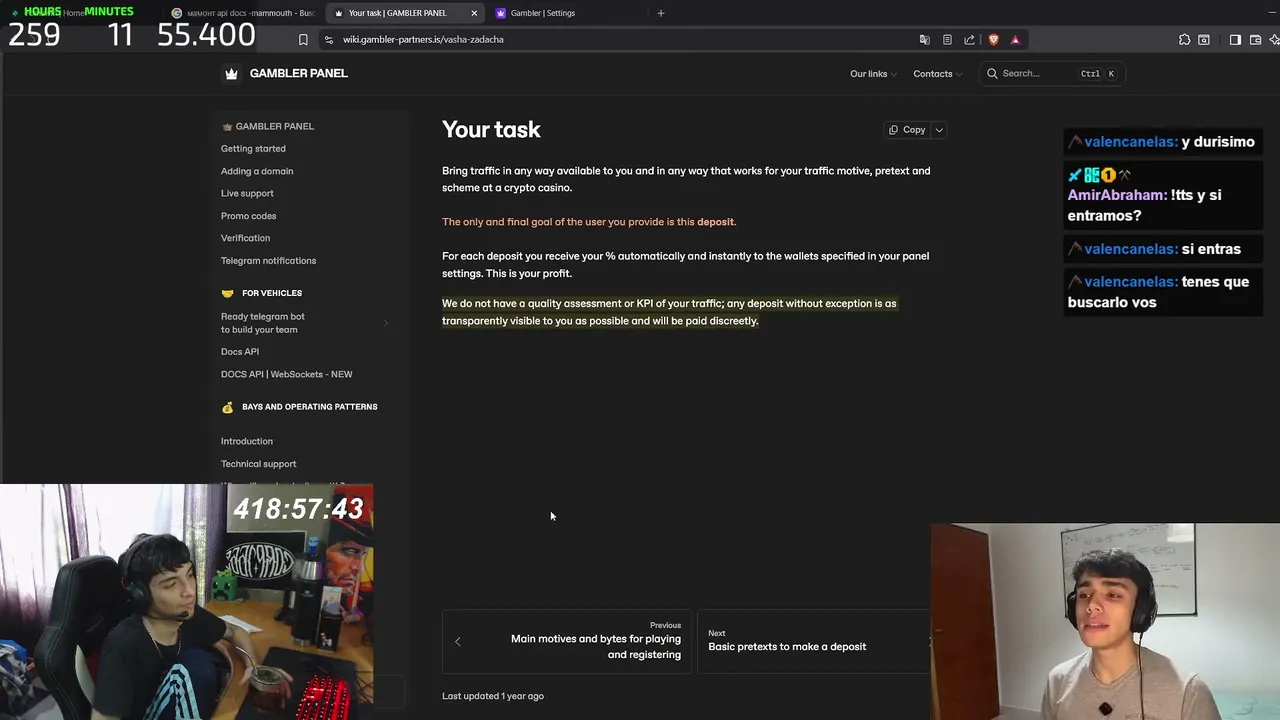Click the translate page icon in address bar
The height and width of the screenshot is (720, 1280).
[925, 40]
